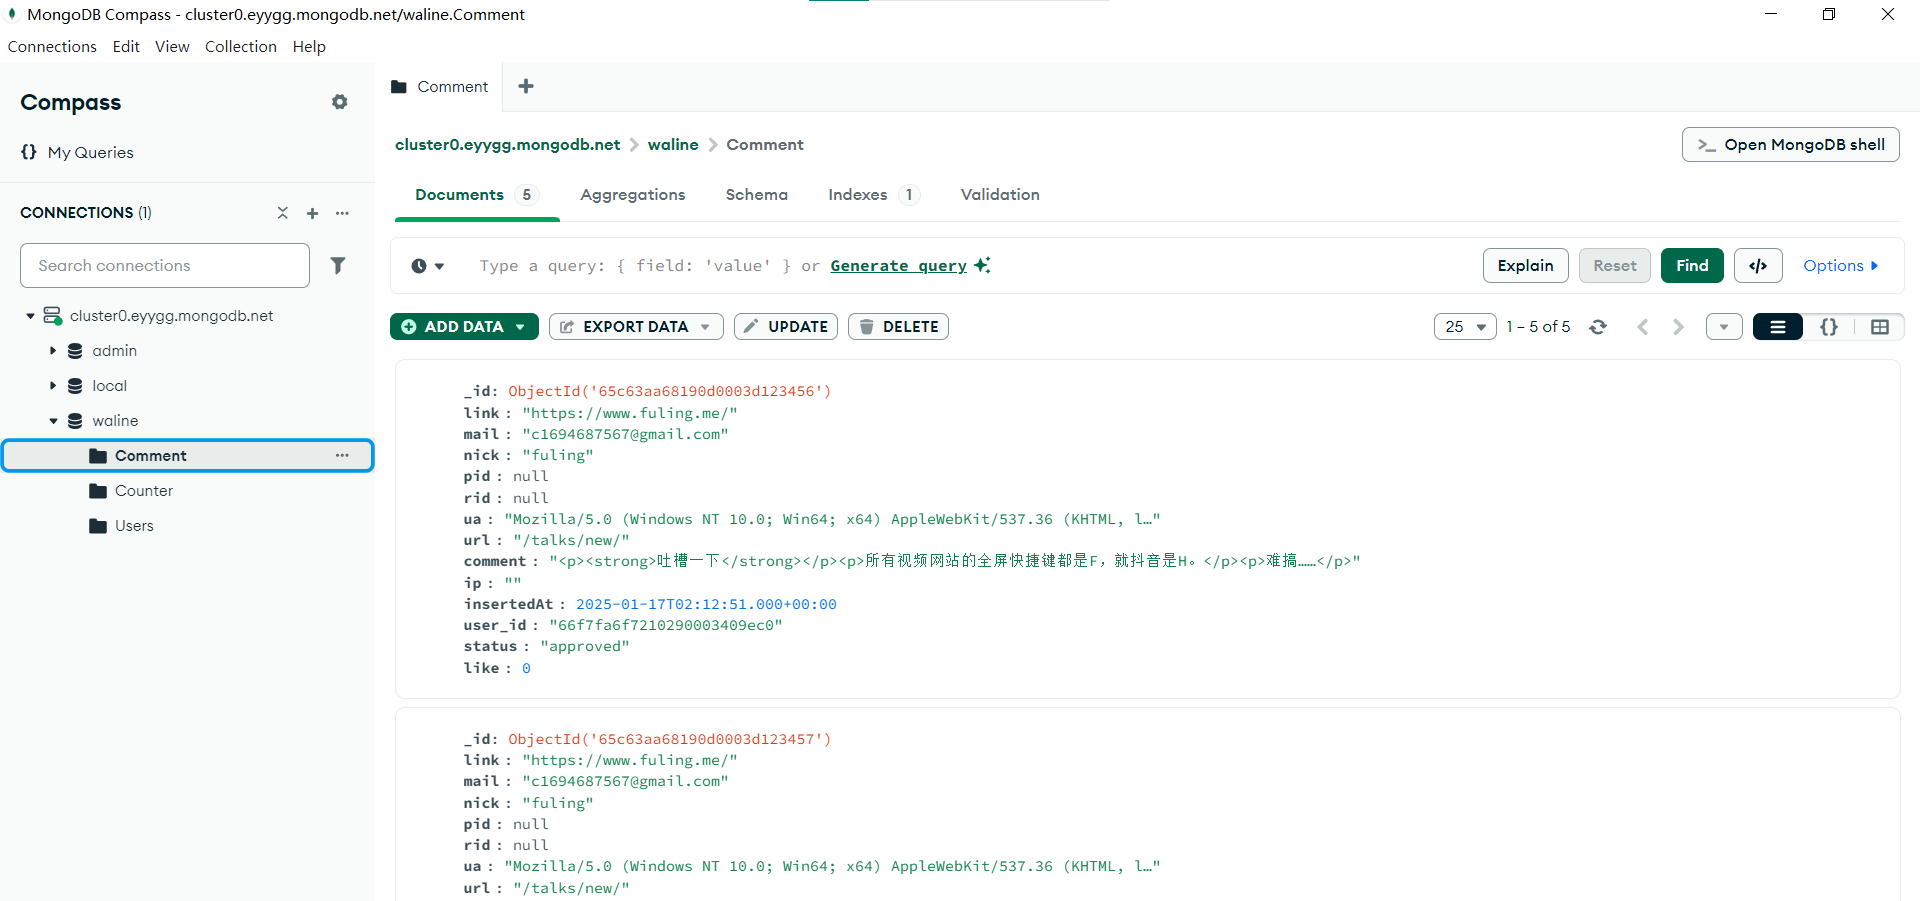
Task: Switch to table view of documents
Action: click(x=1880, y=327)
